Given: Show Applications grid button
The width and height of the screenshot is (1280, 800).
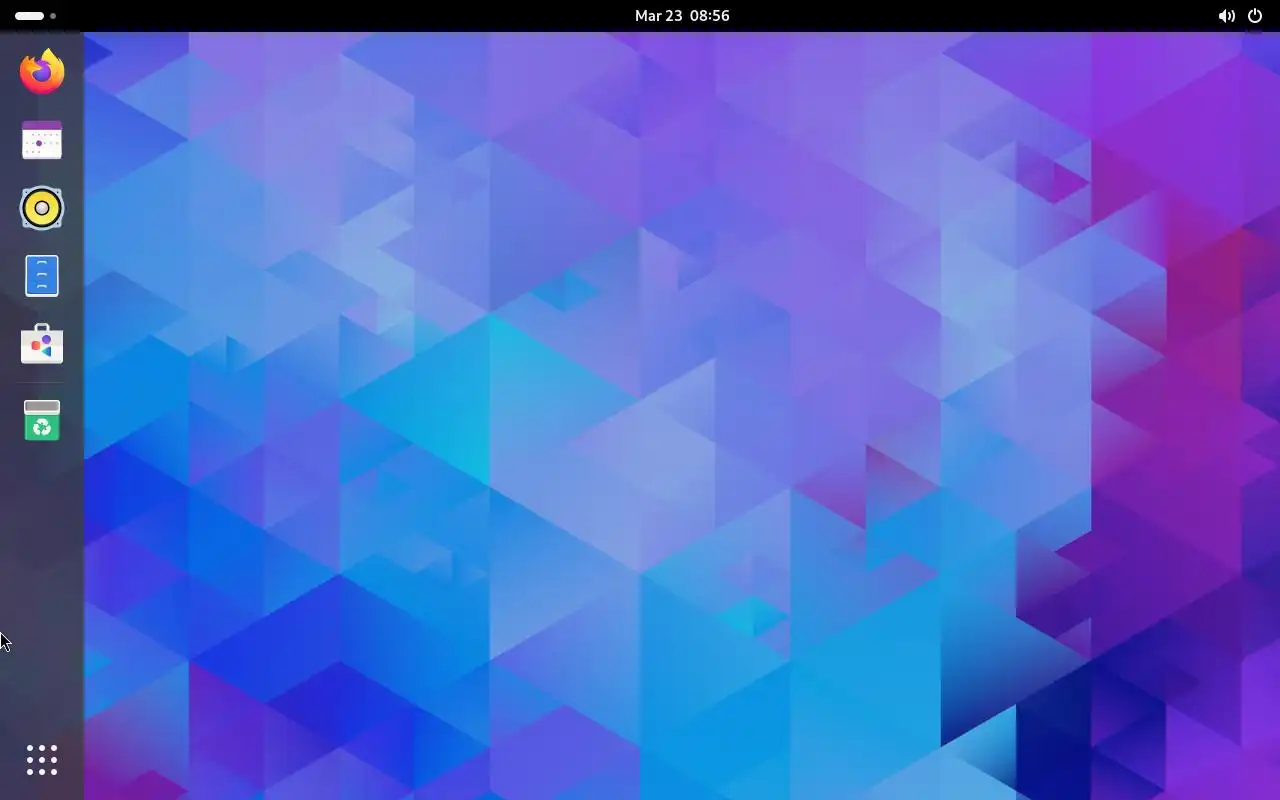Looking at the screenshot, I should (42, 760).
